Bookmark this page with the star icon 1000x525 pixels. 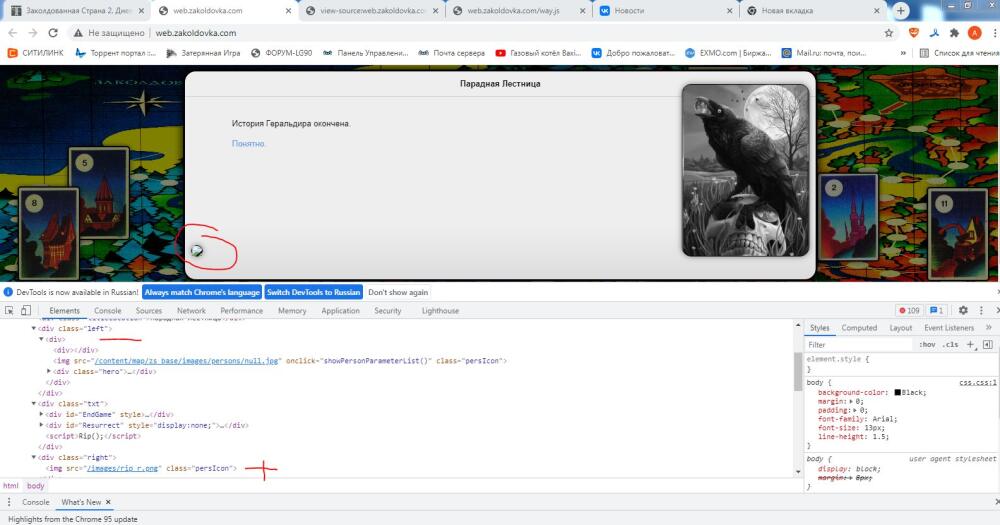point(888,33)
